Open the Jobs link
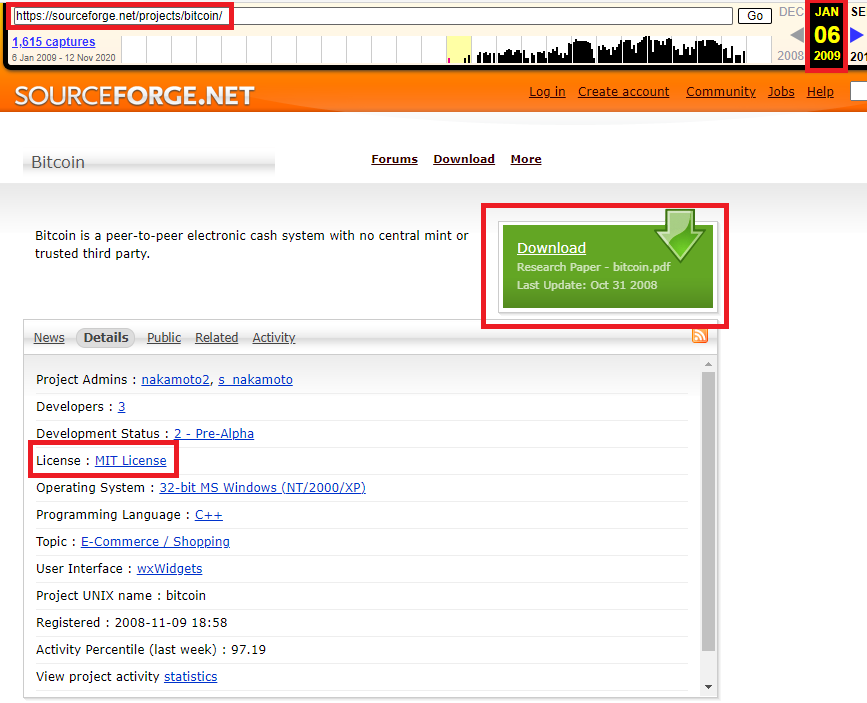Screen dimensions: 867x703 coord(781,92)
